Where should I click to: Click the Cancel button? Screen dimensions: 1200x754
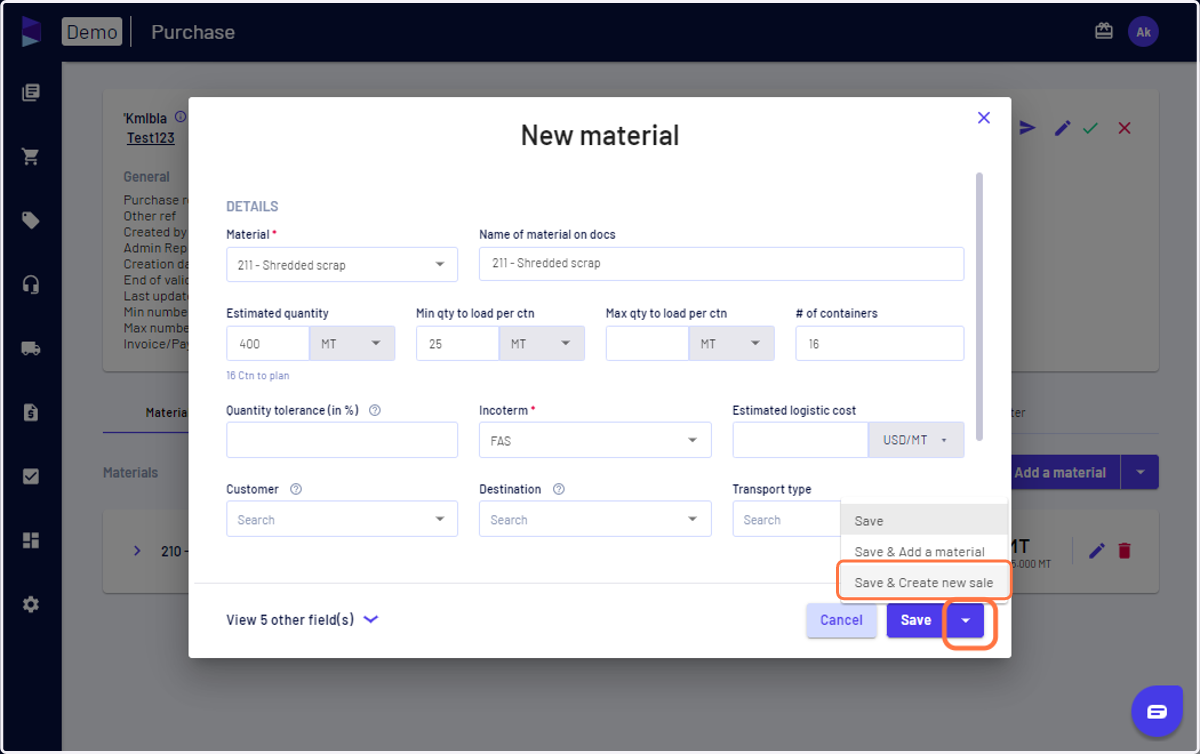tap(842, 620)
